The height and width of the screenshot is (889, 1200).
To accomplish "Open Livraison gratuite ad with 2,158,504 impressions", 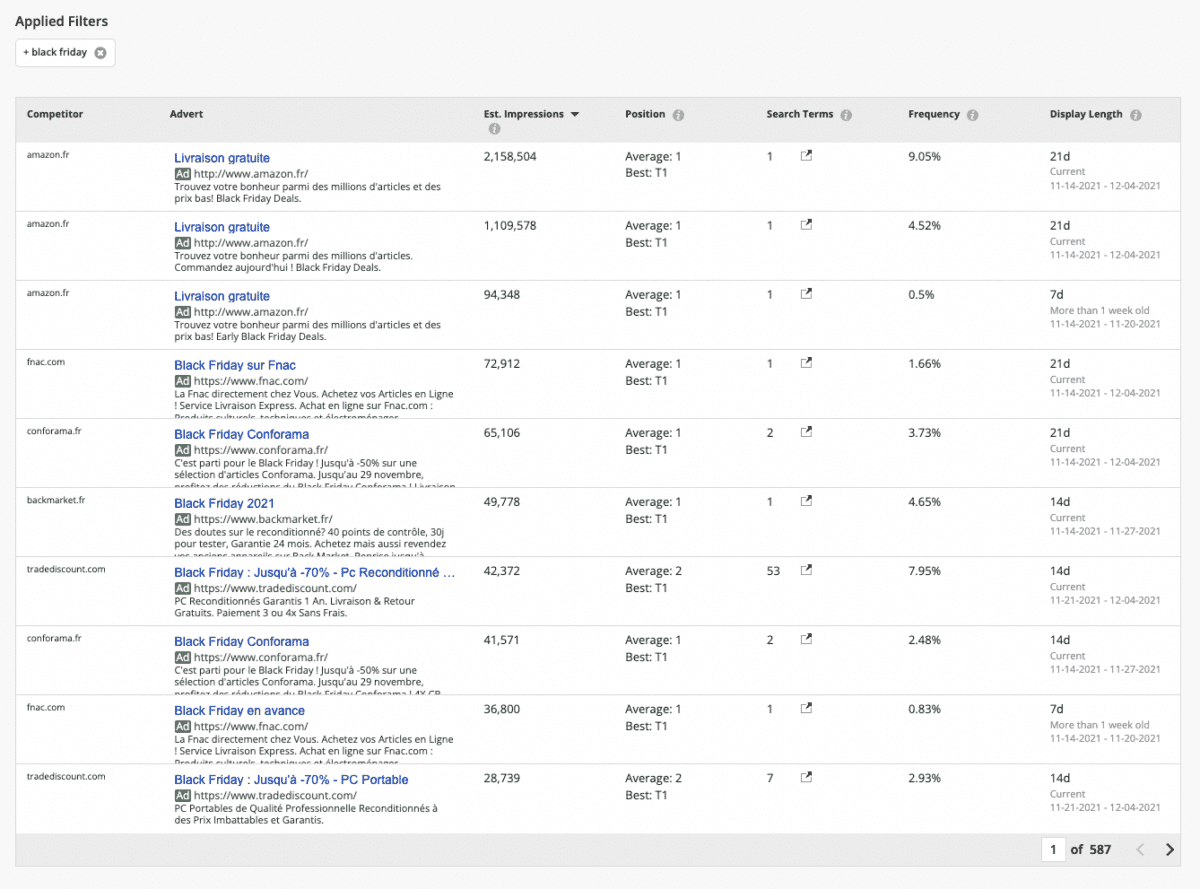I will [x=222, y=158].
